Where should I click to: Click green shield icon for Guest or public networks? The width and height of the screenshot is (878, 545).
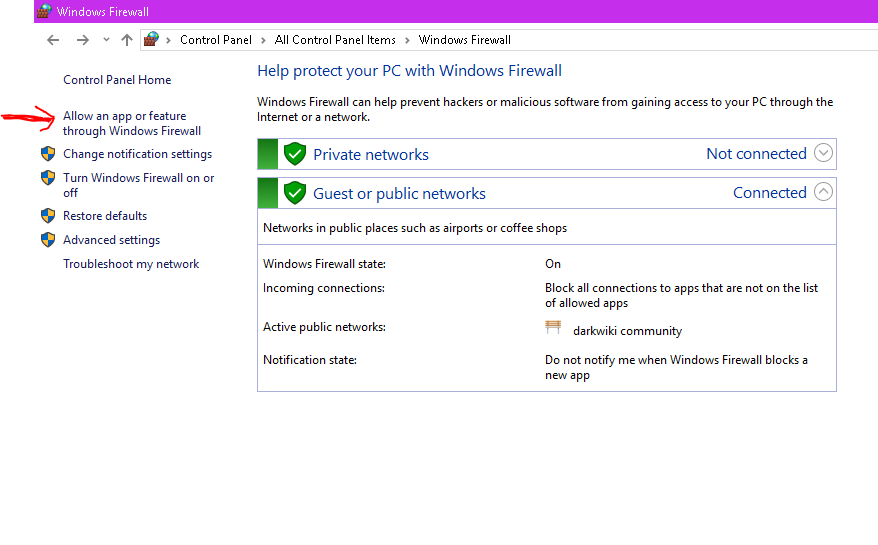[x=295, y=193]
